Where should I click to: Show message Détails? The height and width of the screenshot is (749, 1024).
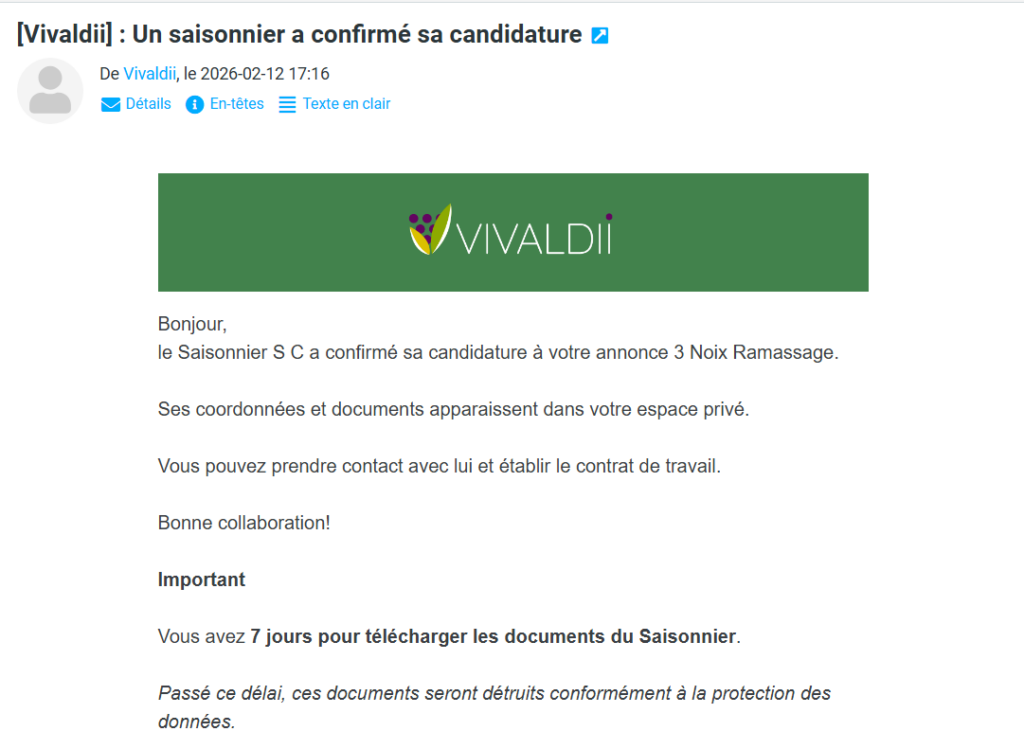[x=148, y=104]
